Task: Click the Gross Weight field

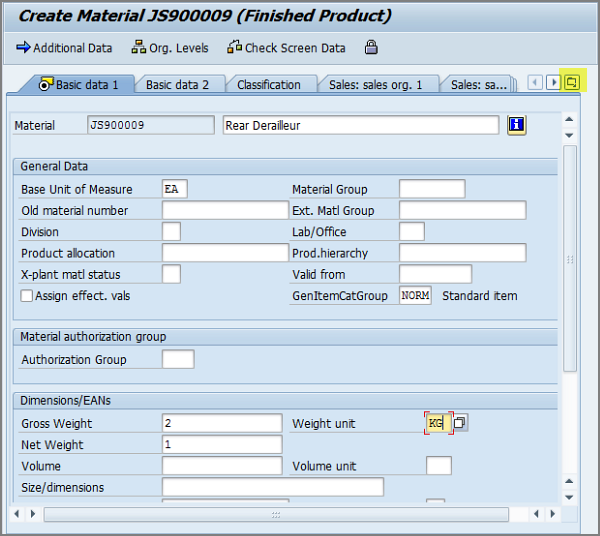Action: [222, 423]
